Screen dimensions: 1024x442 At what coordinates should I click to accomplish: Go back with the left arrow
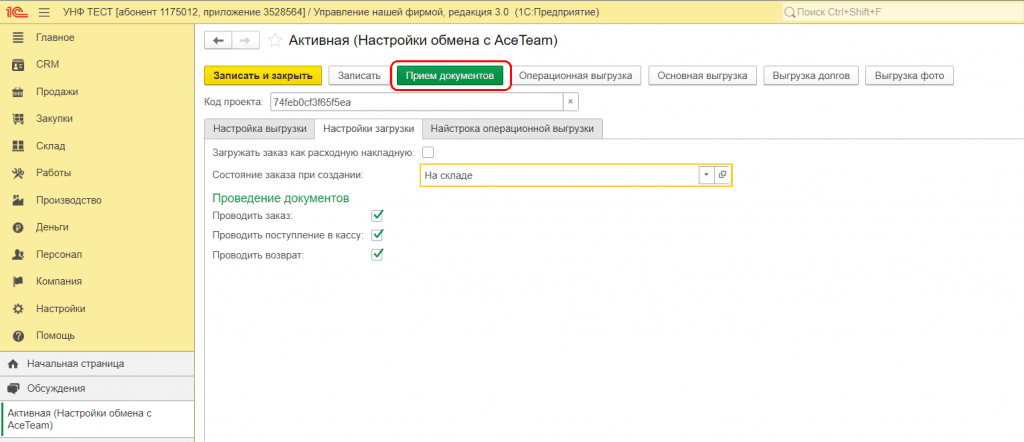click(218, 41)
